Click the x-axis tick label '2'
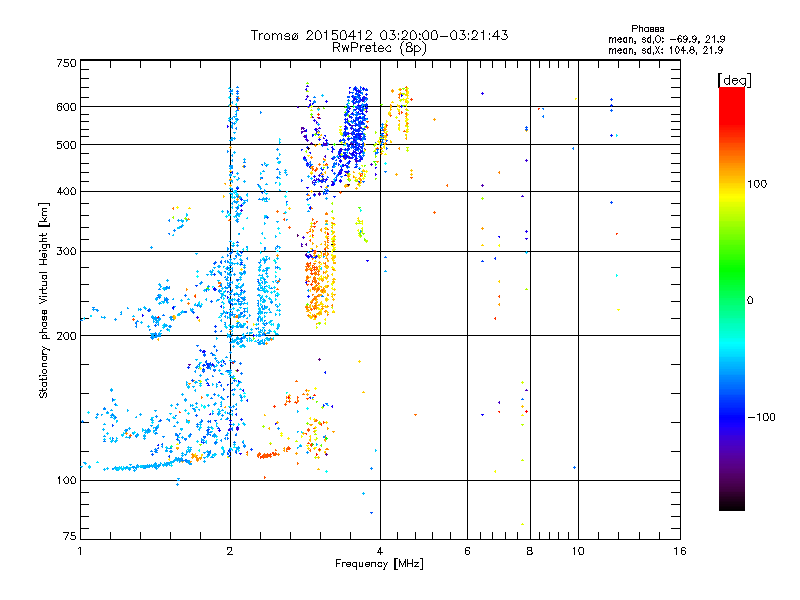800x600 pixels. [230, 551]
